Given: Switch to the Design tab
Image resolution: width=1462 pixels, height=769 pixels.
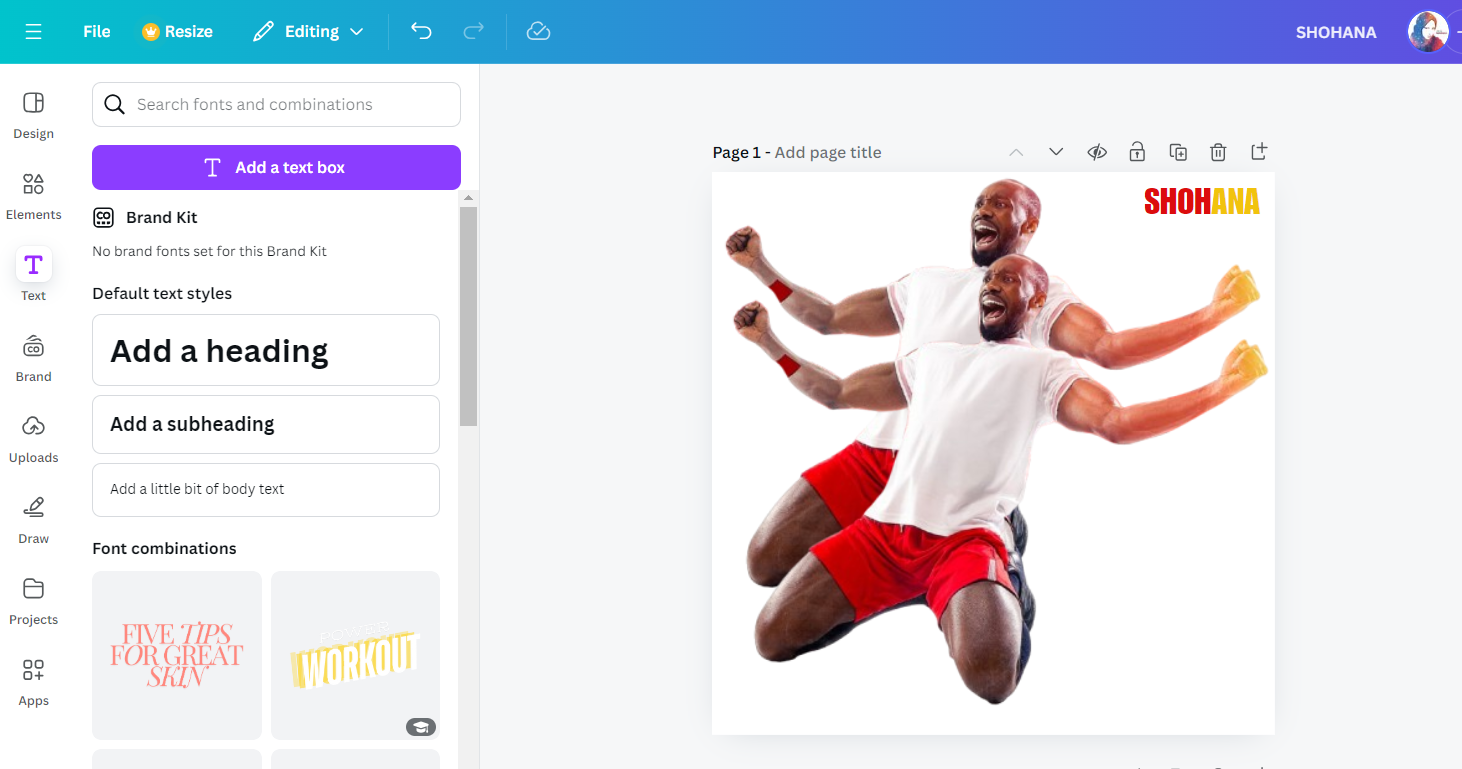Looking at the screenshot, I should (x=33, y=114).
